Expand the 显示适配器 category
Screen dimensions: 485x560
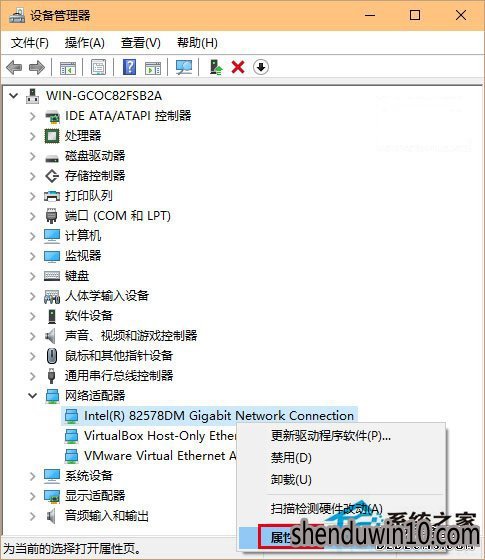[x=32, y=496]
